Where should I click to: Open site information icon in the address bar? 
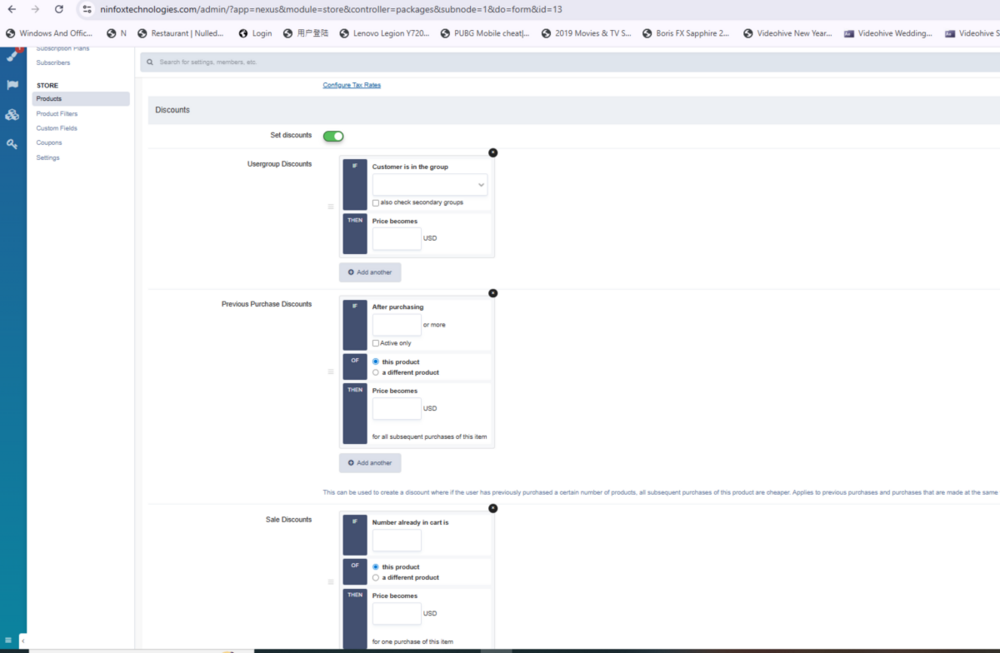click(x=87, y=10)
